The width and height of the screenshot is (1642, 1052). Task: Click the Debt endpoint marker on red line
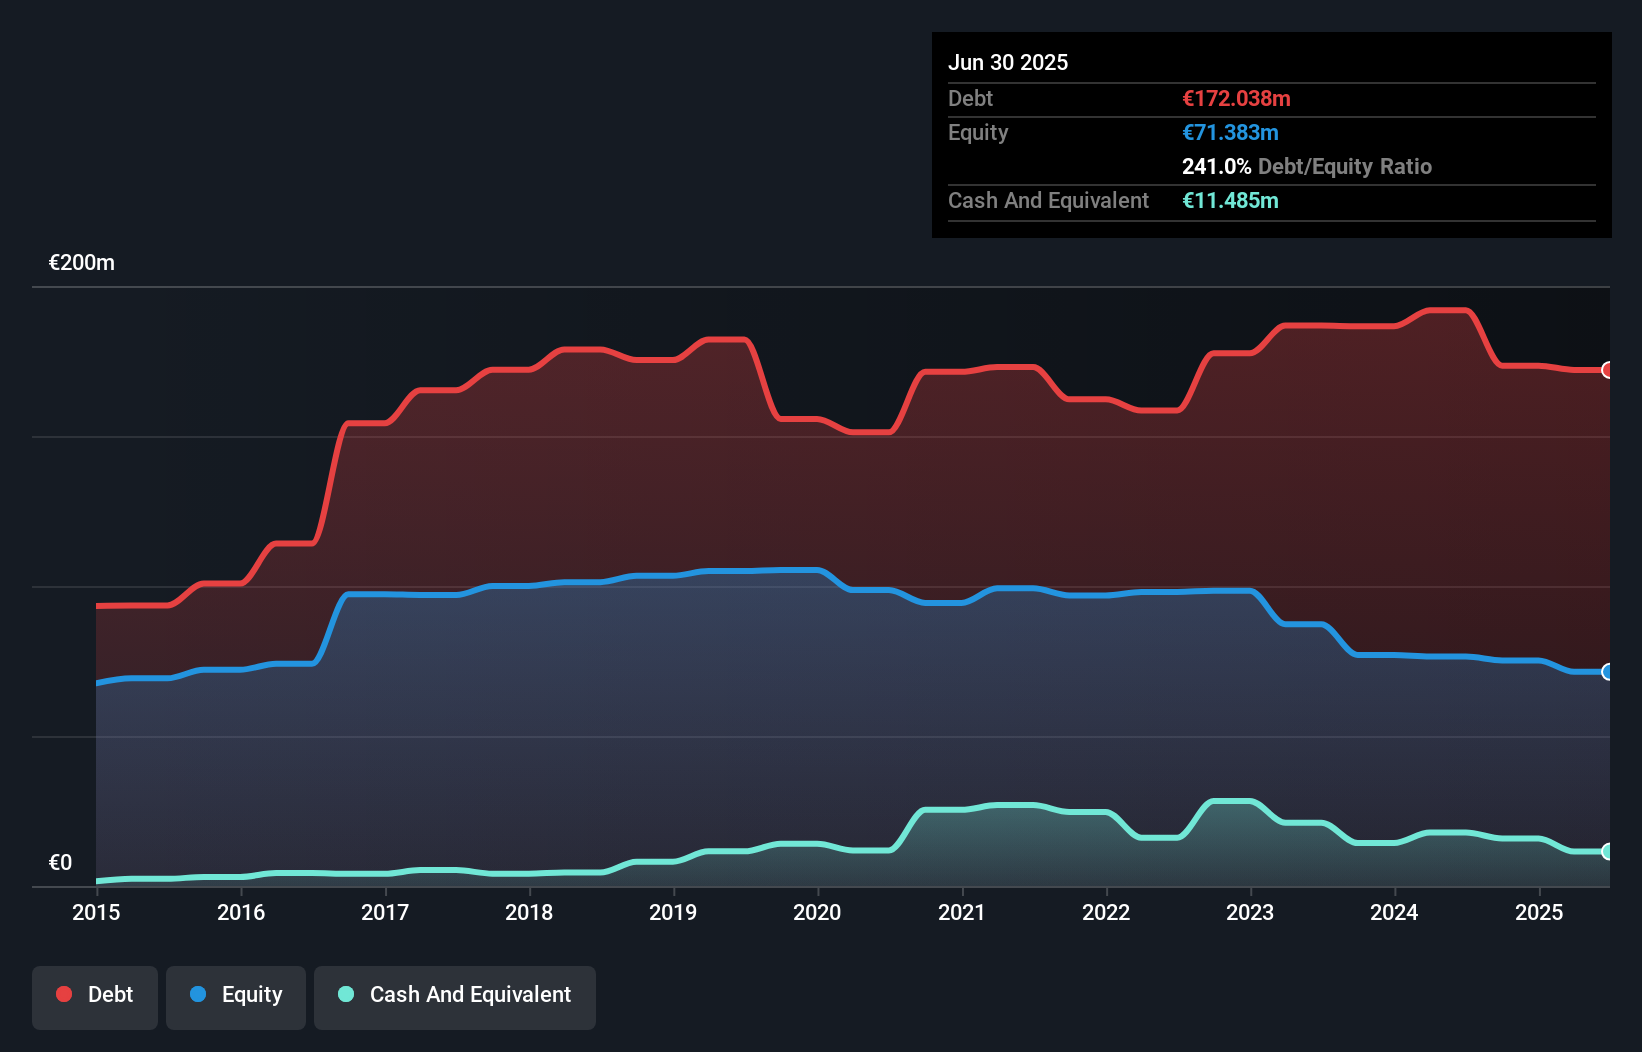(x=1608, y=370)
